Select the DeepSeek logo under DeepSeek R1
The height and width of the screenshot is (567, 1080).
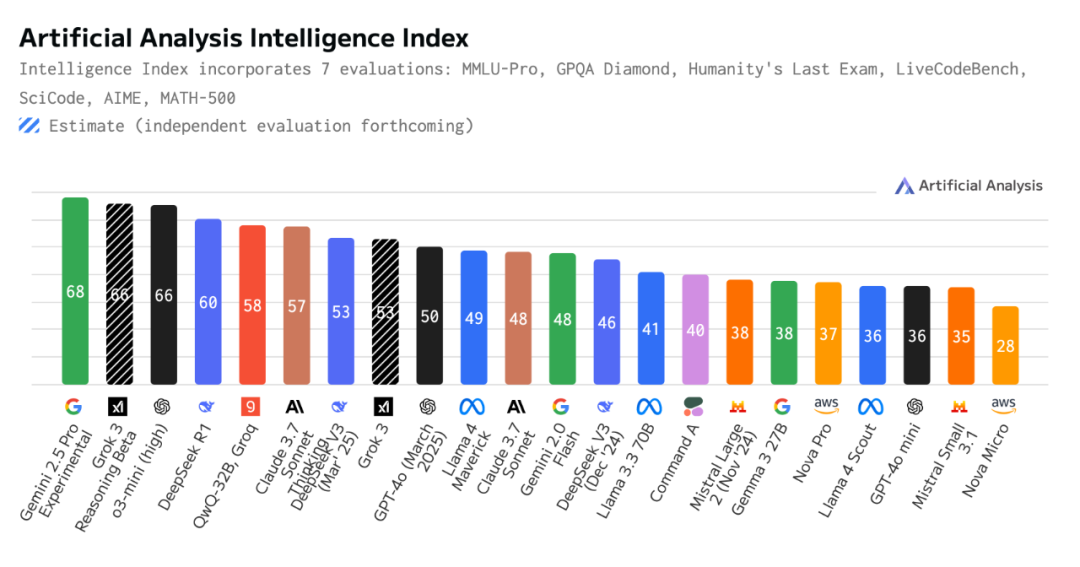click(x=207, y=407)
